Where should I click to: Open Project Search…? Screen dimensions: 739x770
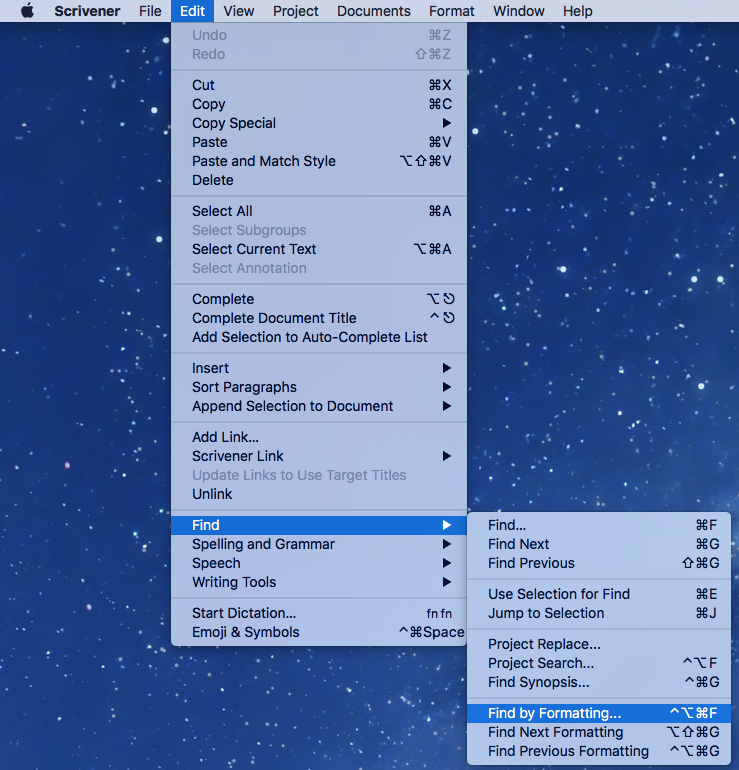pos(599,663)
